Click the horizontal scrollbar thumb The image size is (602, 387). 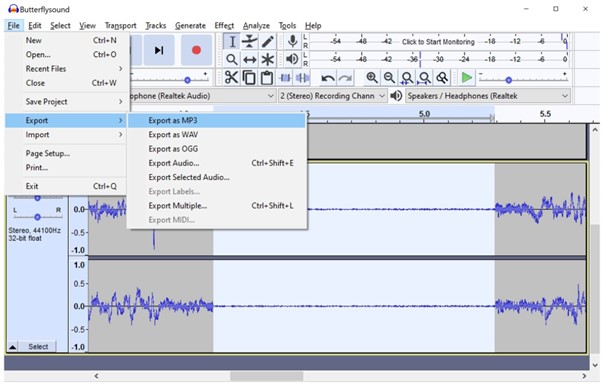point(266,376)
